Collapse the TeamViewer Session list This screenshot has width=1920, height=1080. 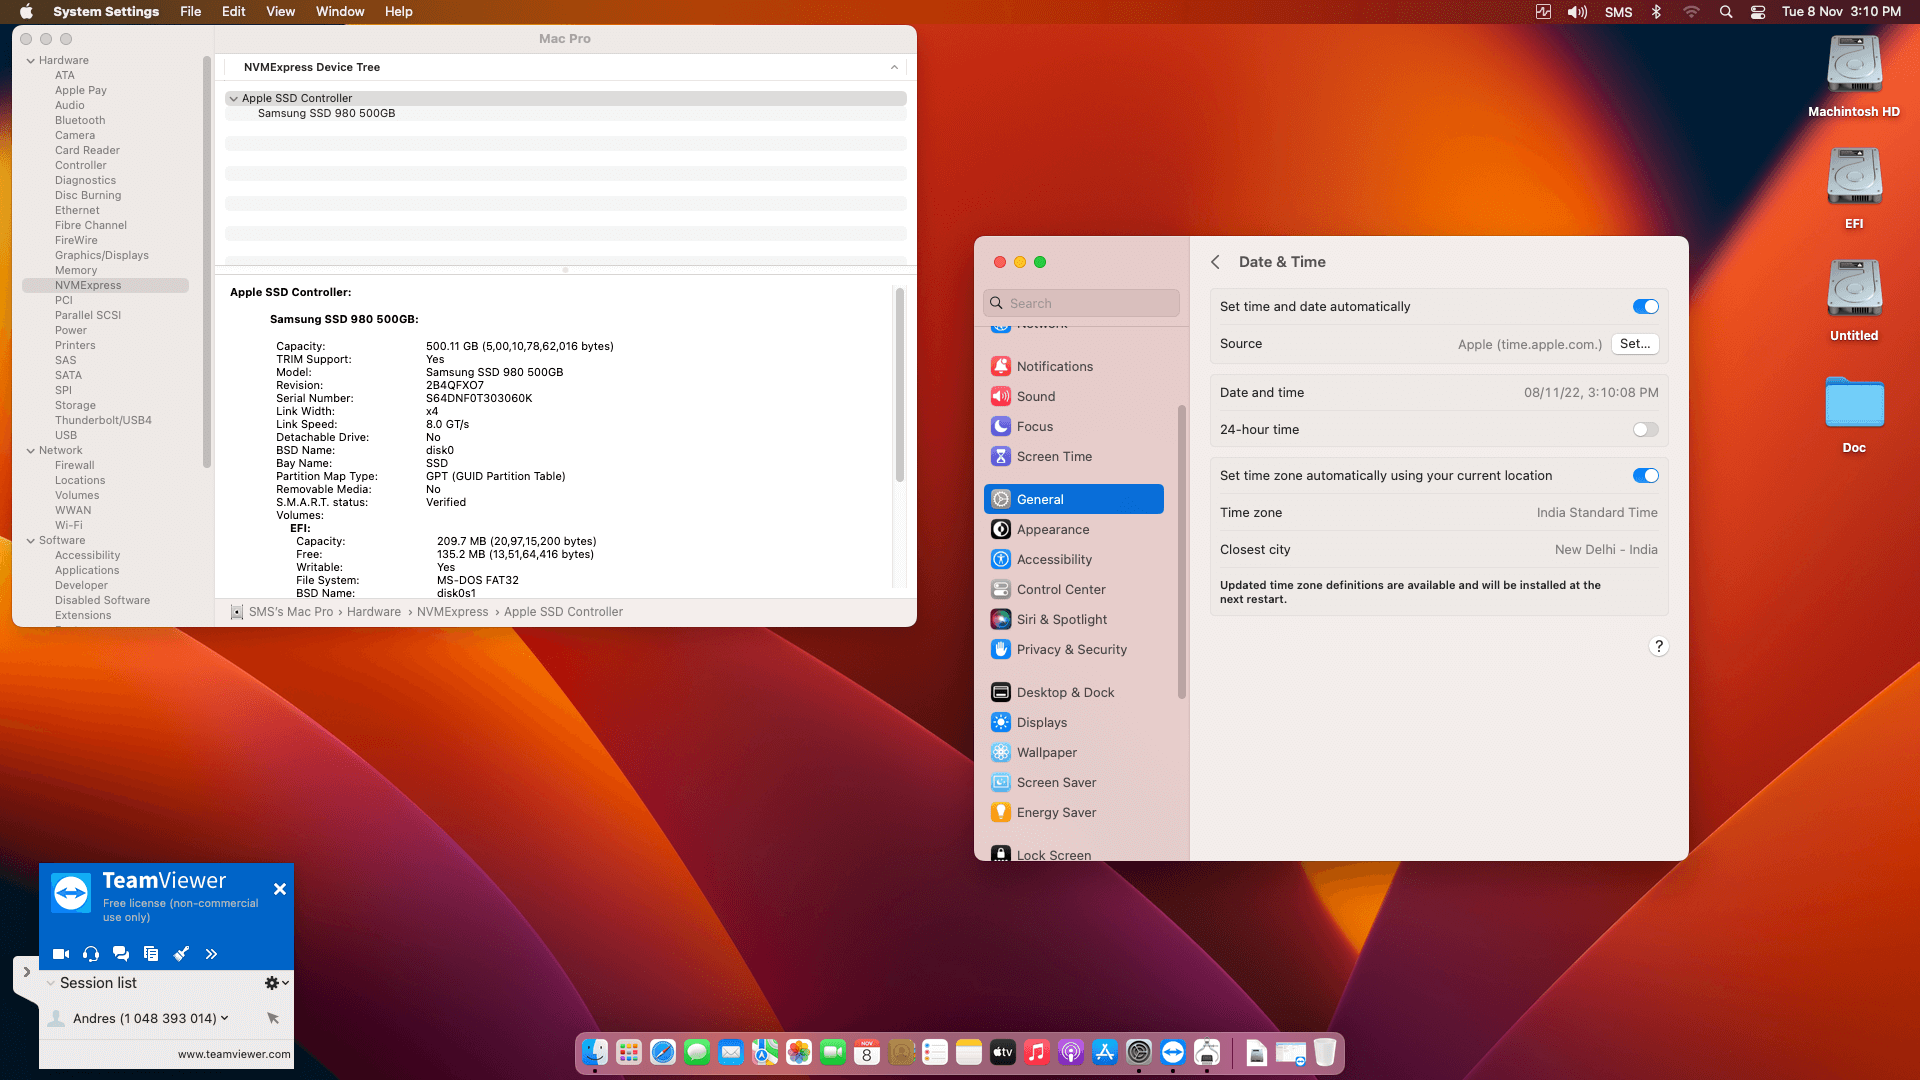[x=51, y=983]
